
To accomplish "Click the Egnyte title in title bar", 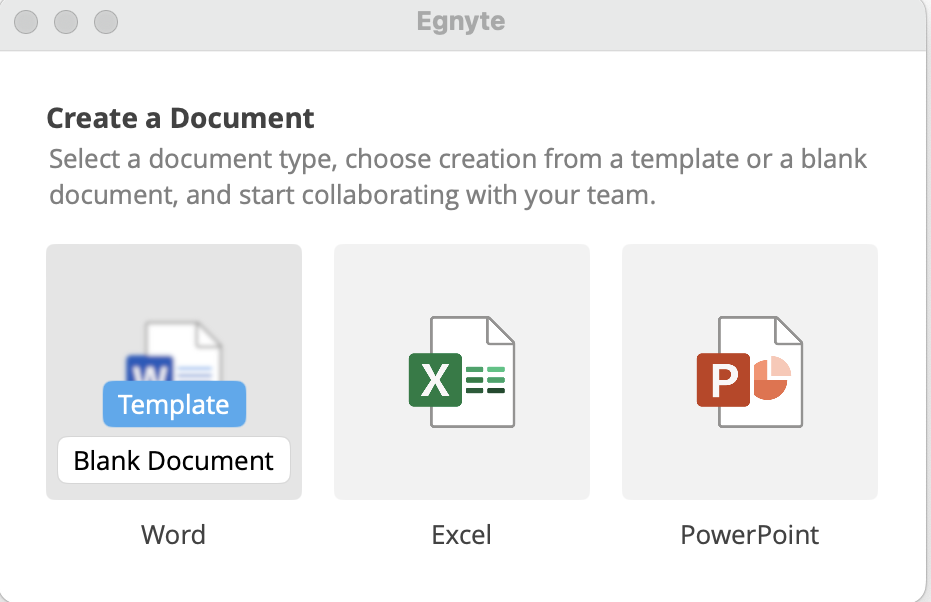I will (461, 21).
